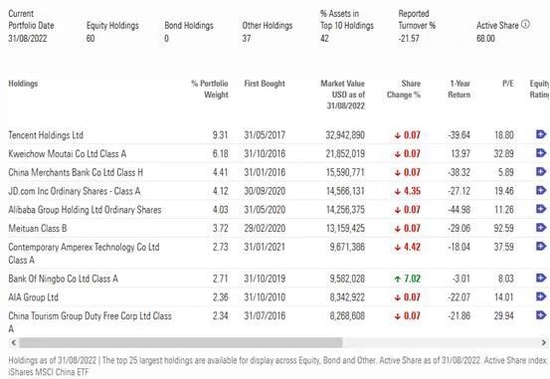550x379 pixels.
Task: Sort by Share Change % column header
Action: pyautogui.click(x=404, y=89)
